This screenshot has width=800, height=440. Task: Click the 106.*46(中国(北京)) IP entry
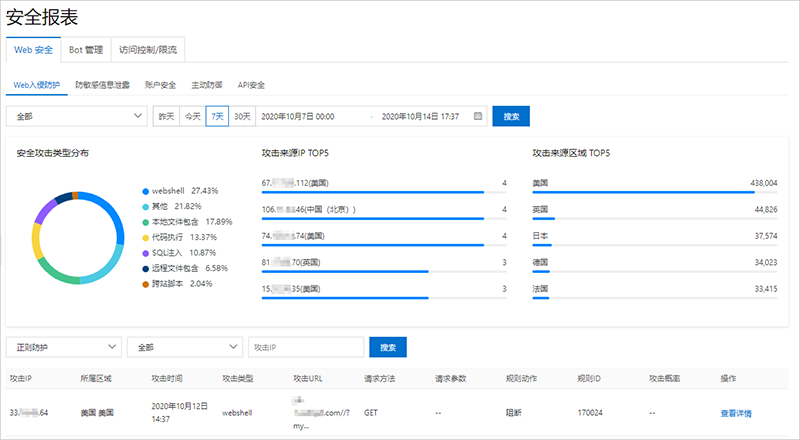(309, 209)
